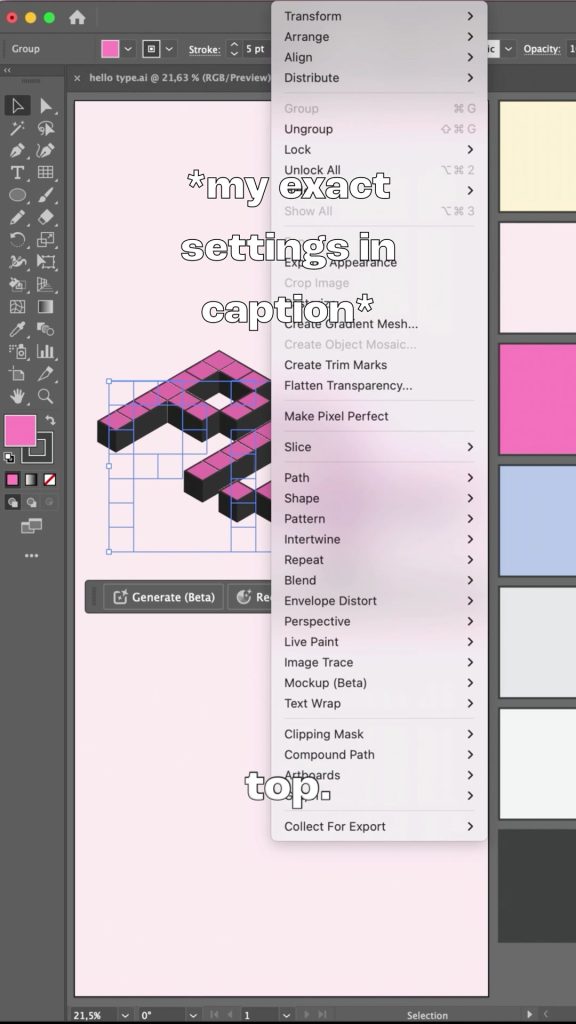576x1024 pixels.
Task: Select the Paintbrush tool
Action: click(x=45, y=195)
